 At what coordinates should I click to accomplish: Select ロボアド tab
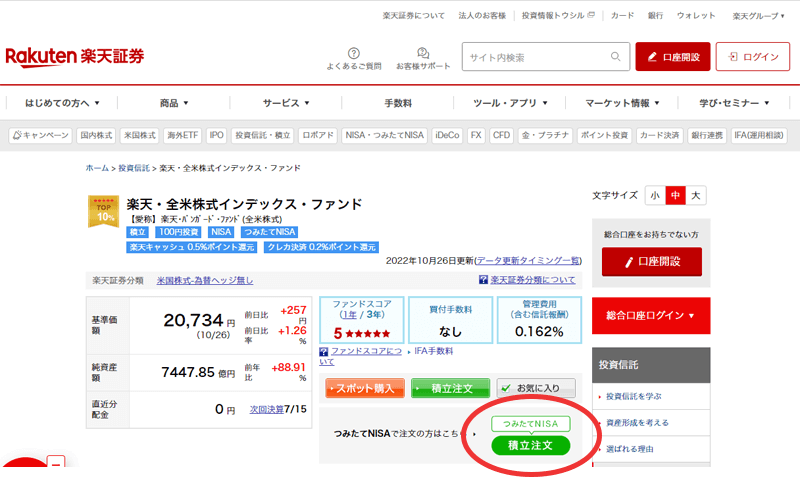point(317,135)
